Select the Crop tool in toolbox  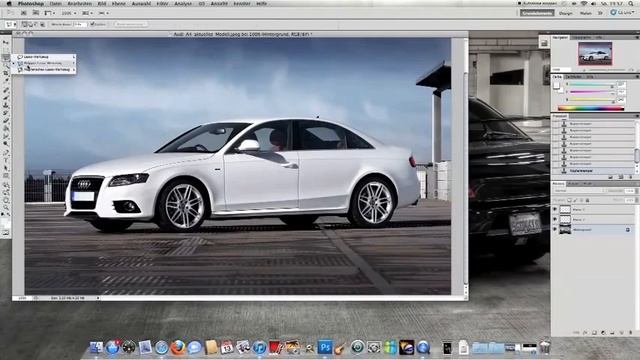[6, 73]
